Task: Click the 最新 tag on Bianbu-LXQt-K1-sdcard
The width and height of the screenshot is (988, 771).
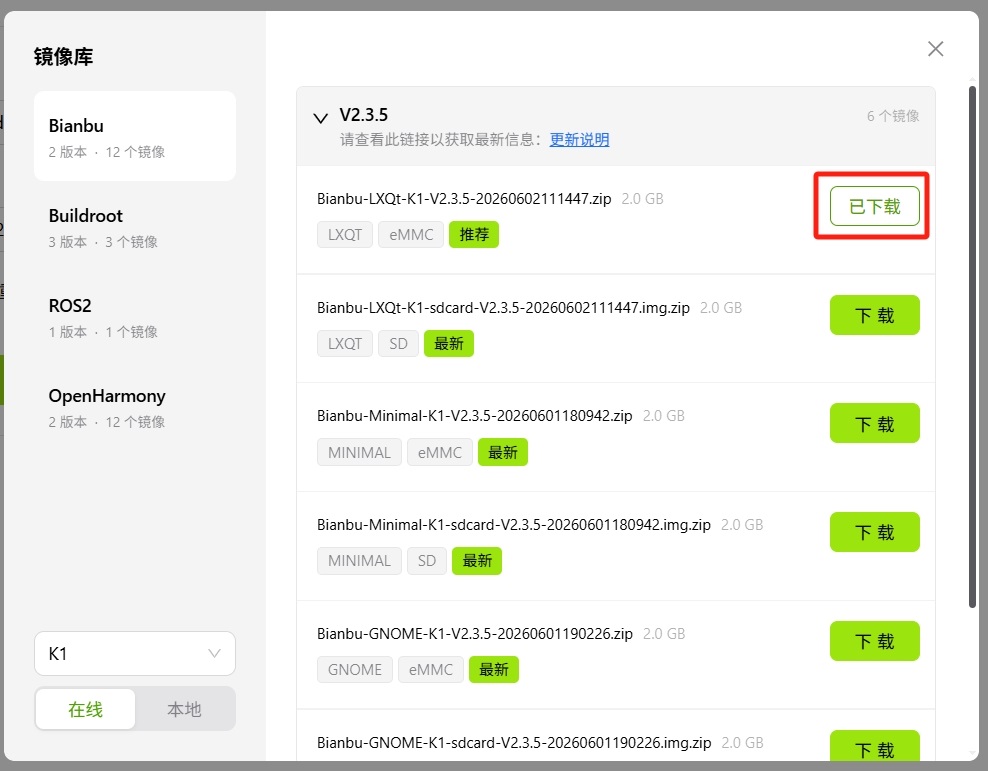Action: 449,343
